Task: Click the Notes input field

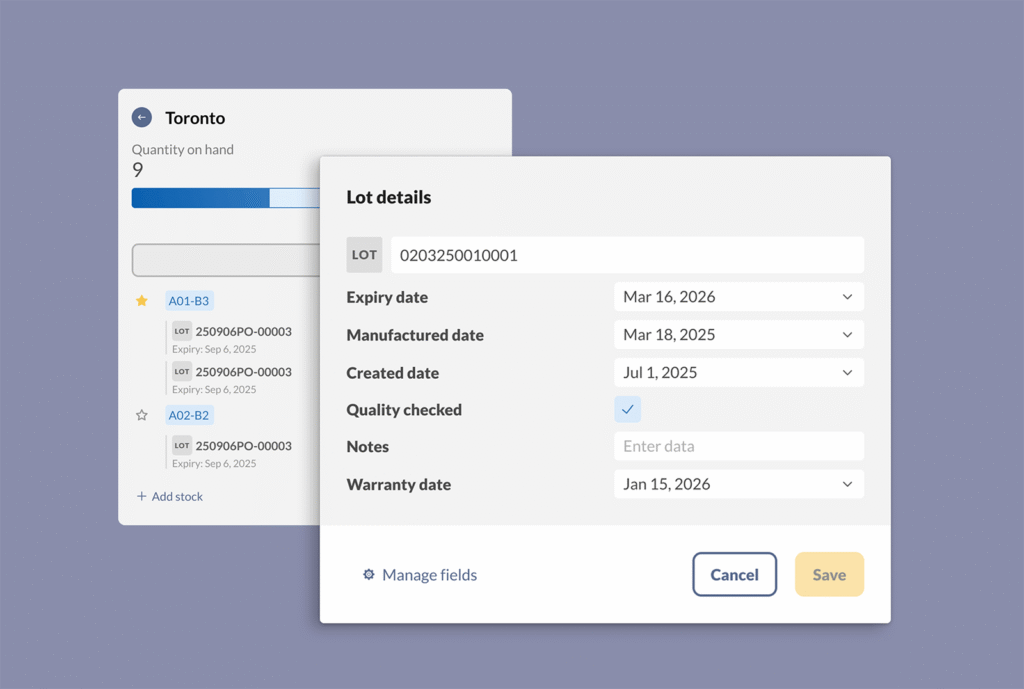Action: (x=738, y=446)
